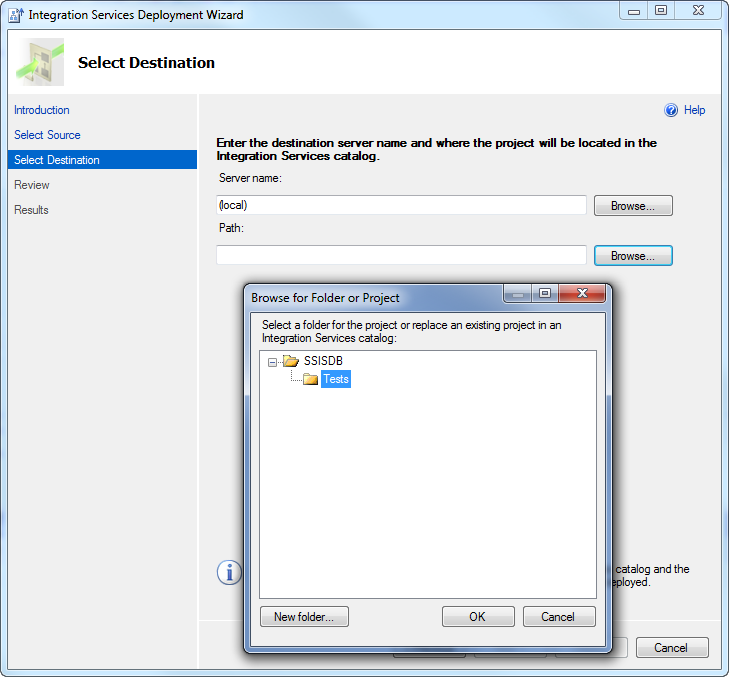Screen dimensions: 729x677
Task: Select the Tests folder in tree
Action: 336,380
